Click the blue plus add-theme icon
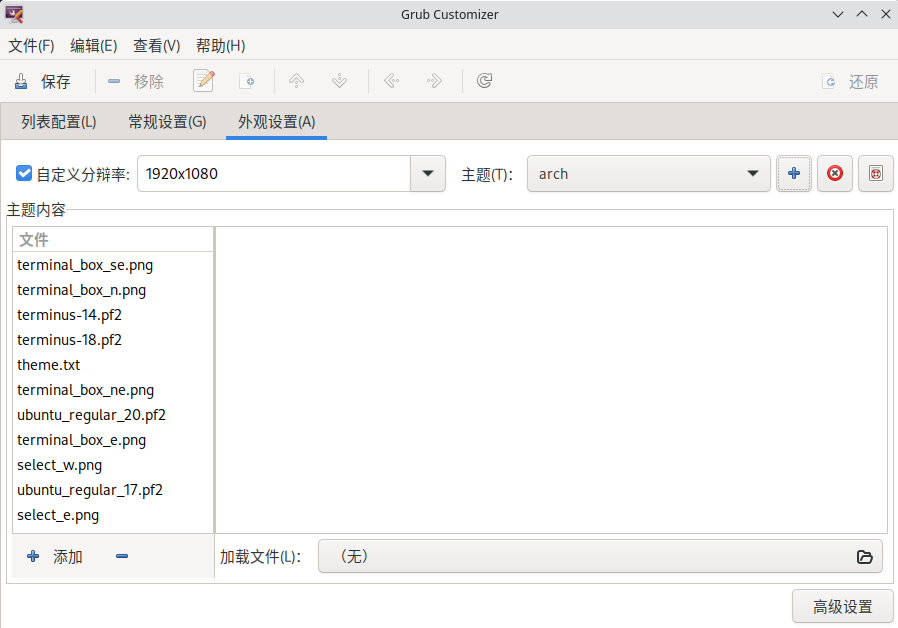 (x=794, y=174)
